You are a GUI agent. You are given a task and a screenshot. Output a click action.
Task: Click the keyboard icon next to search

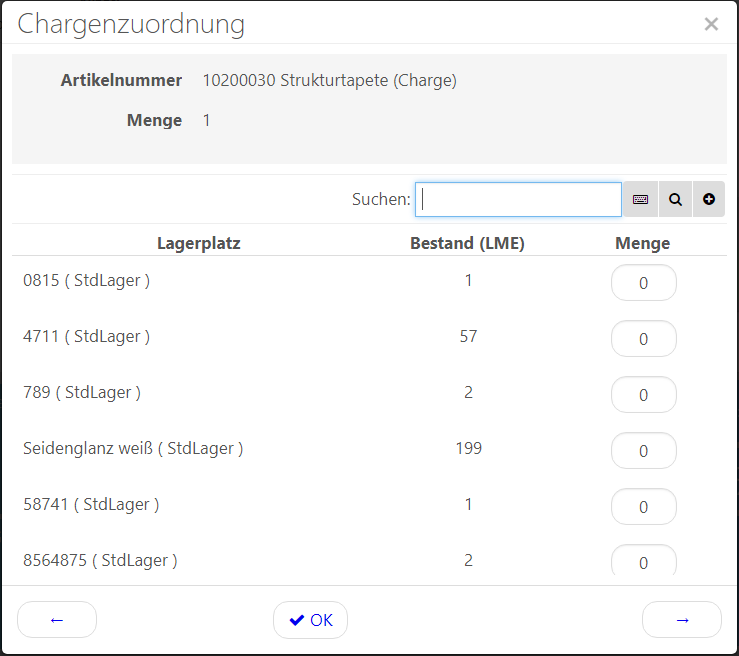pyautogui.click(x=640, y=200)
